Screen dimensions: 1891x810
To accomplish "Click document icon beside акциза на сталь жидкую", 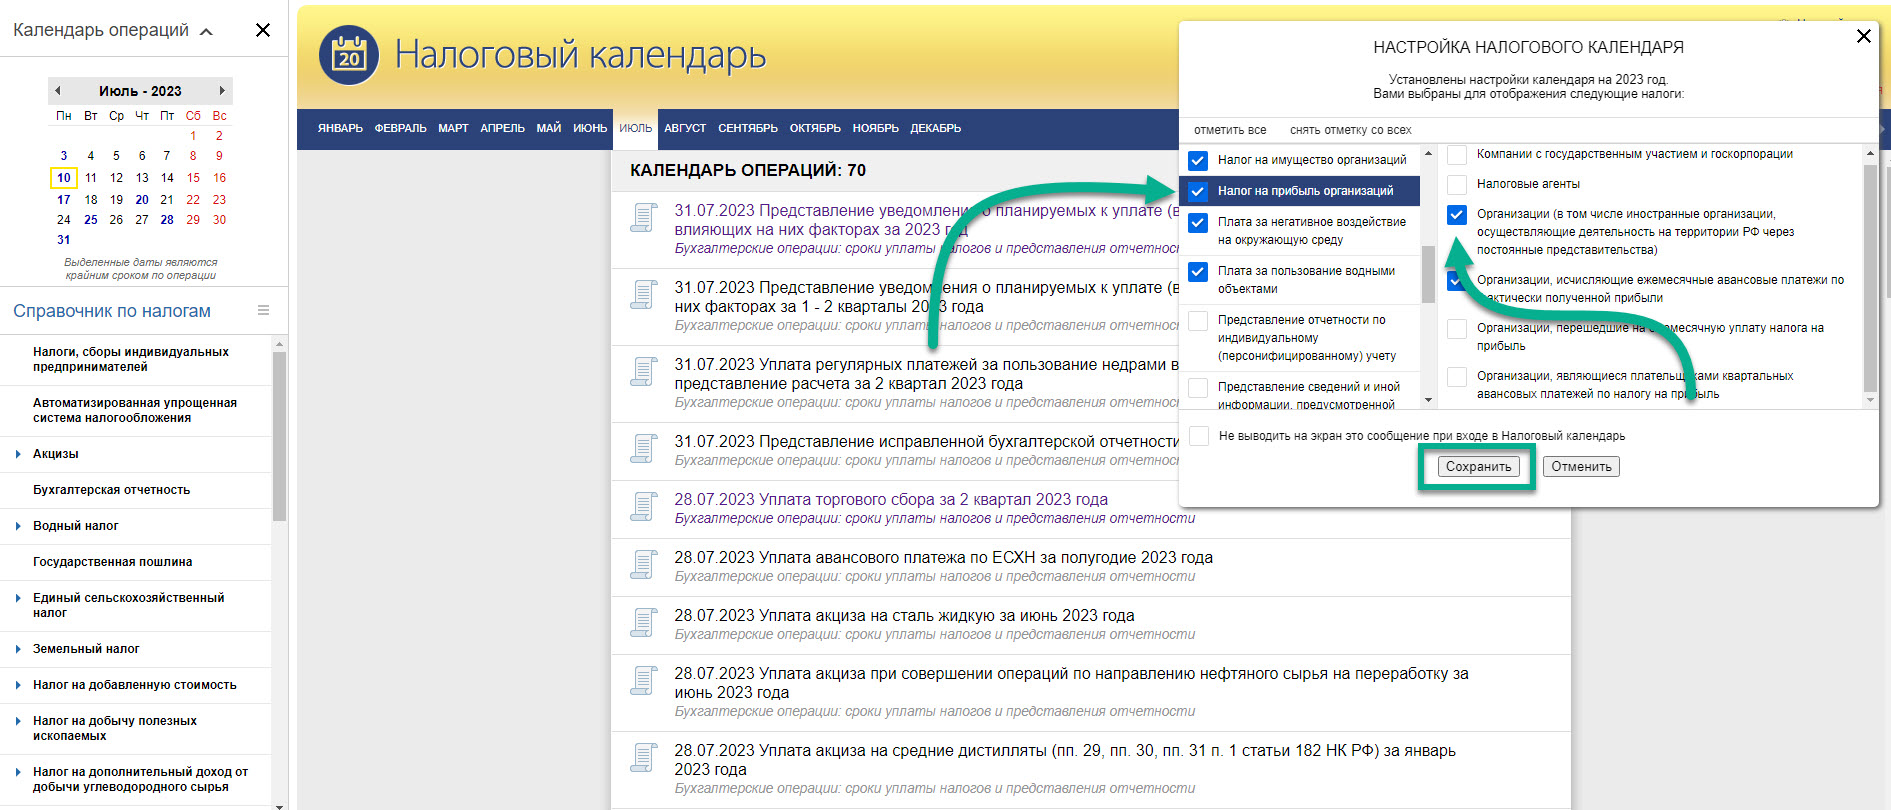I will [x=644, y=621].
